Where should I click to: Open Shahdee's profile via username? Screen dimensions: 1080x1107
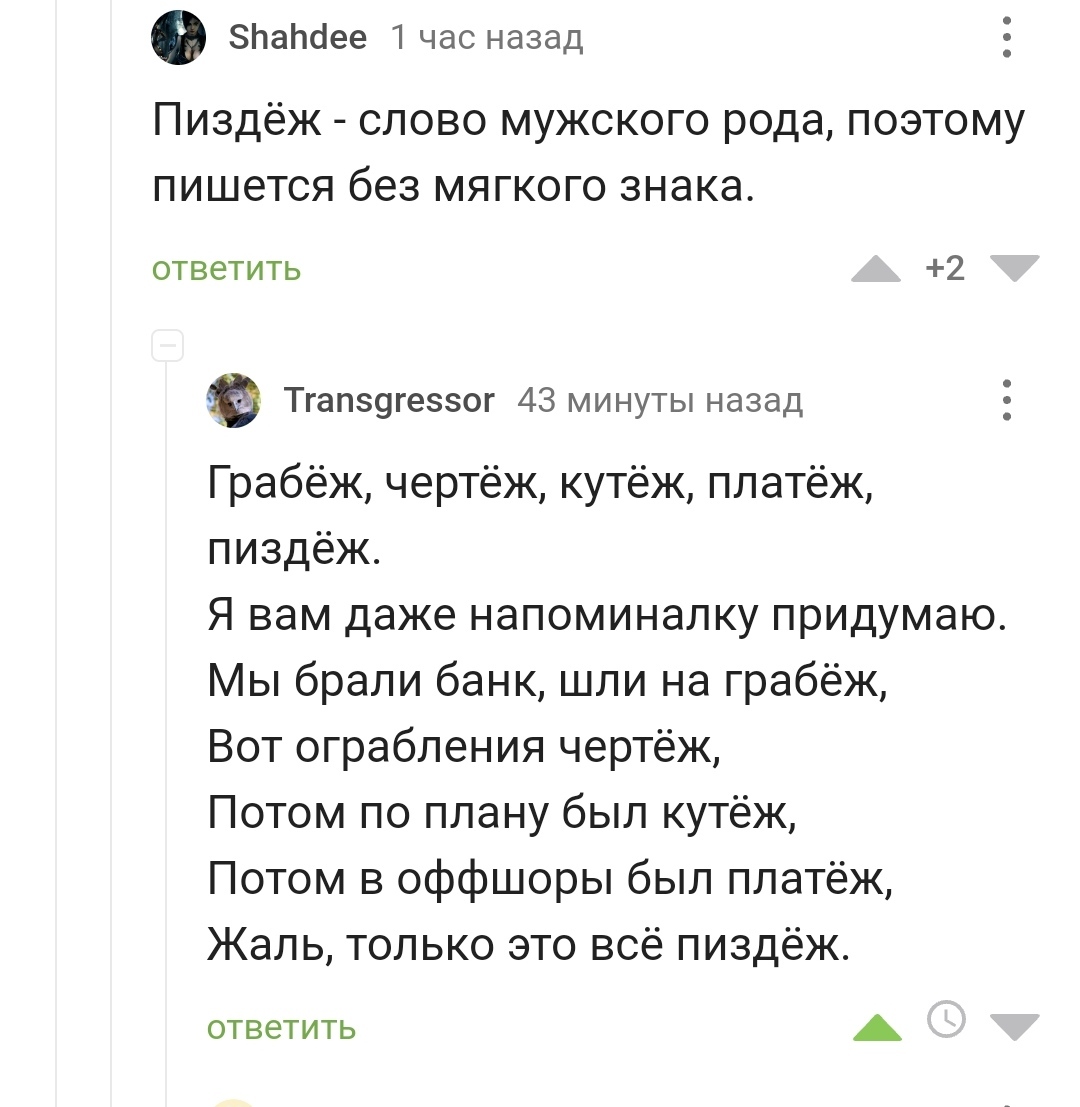pos(298,39)
